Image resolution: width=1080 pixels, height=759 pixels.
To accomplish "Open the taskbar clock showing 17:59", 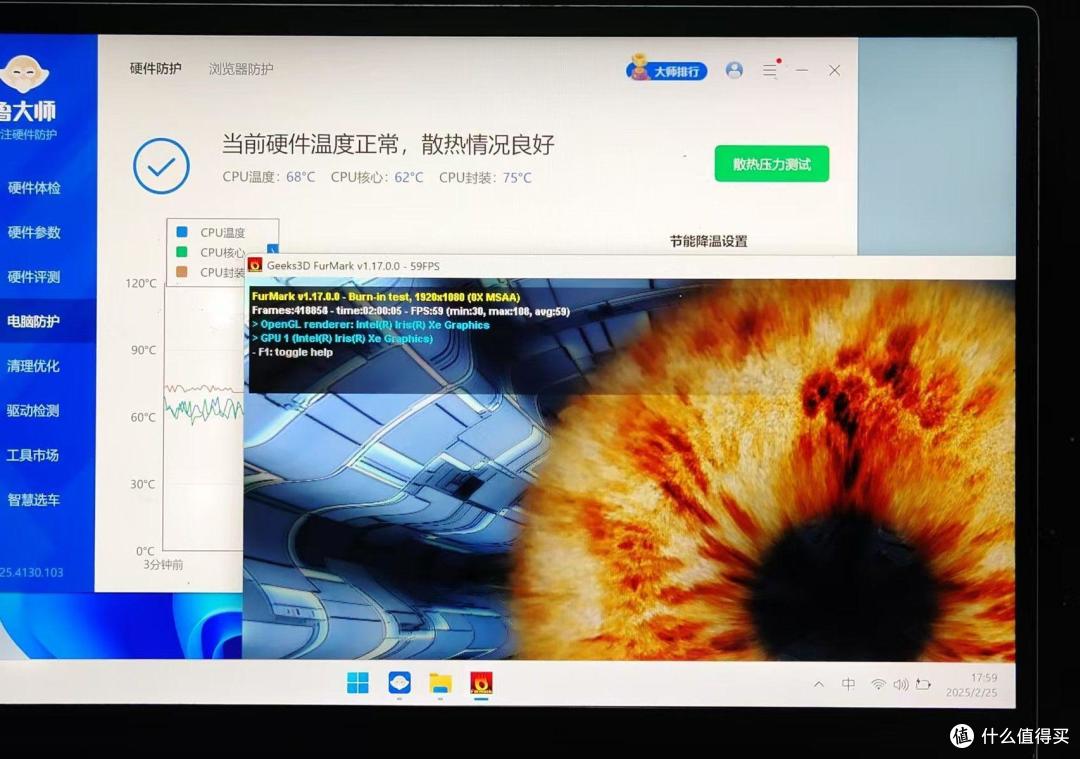I will (972, 685).
